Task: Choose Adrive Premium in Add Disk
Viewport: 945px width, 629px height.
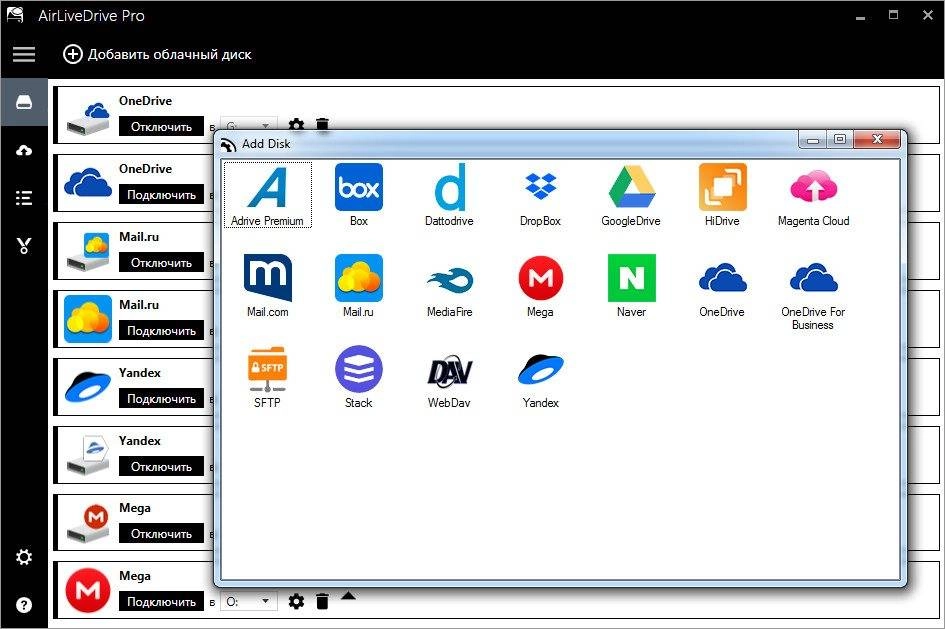Action: 267,195
